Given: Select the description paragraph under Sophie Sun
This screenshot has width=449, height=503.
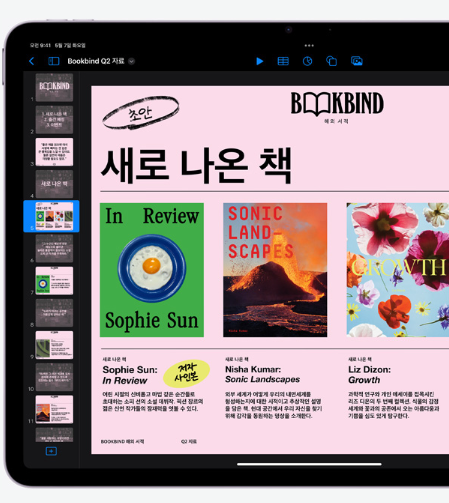Looking at the screenshot, I should click(x=152, y=401).
